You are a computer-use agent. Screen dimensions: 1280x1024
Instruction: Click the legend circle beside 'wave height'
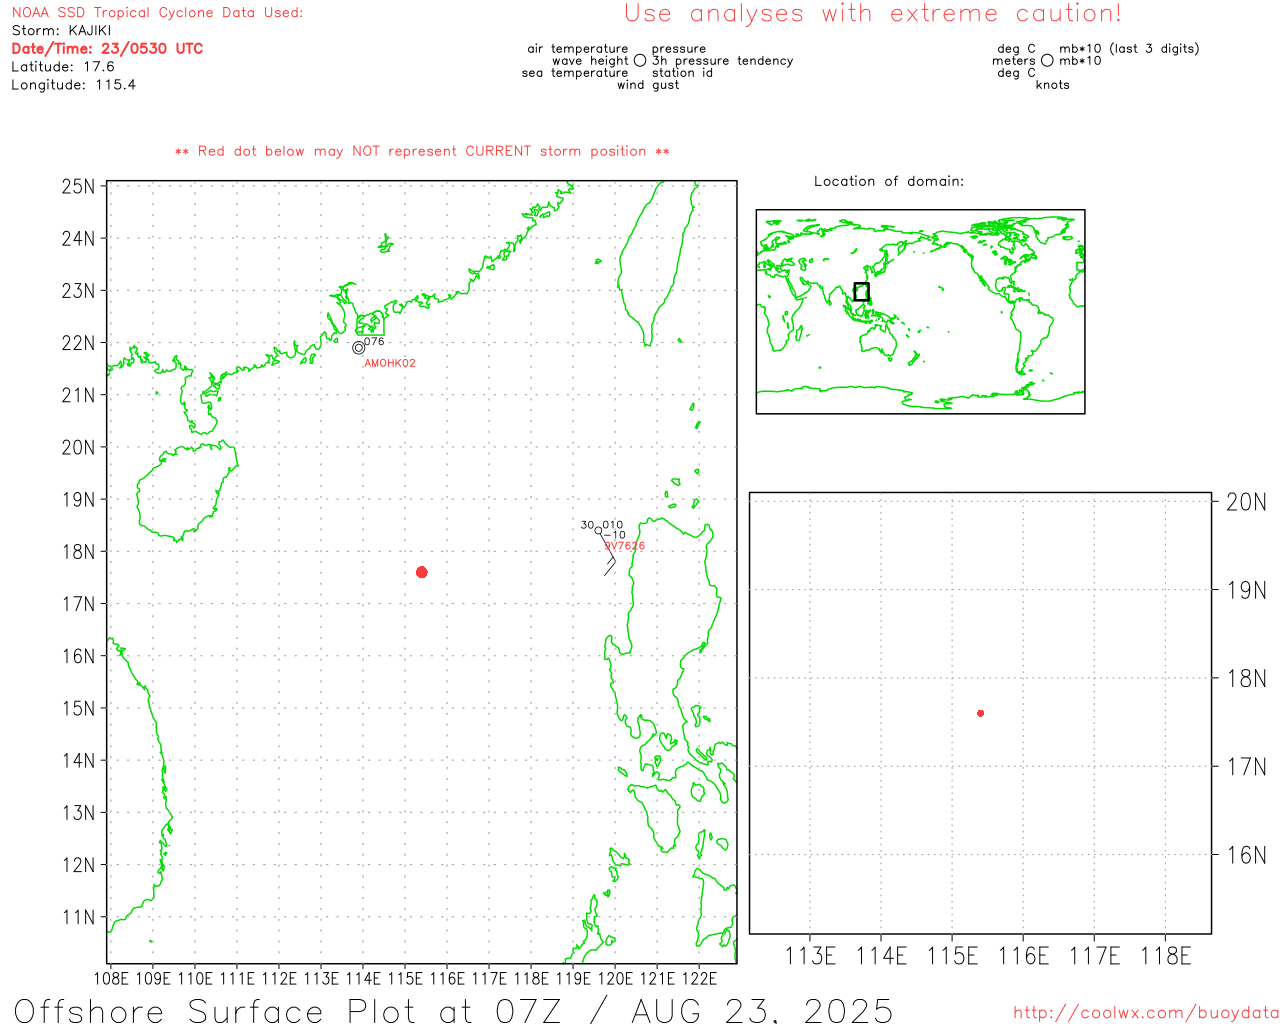[640, 61]
